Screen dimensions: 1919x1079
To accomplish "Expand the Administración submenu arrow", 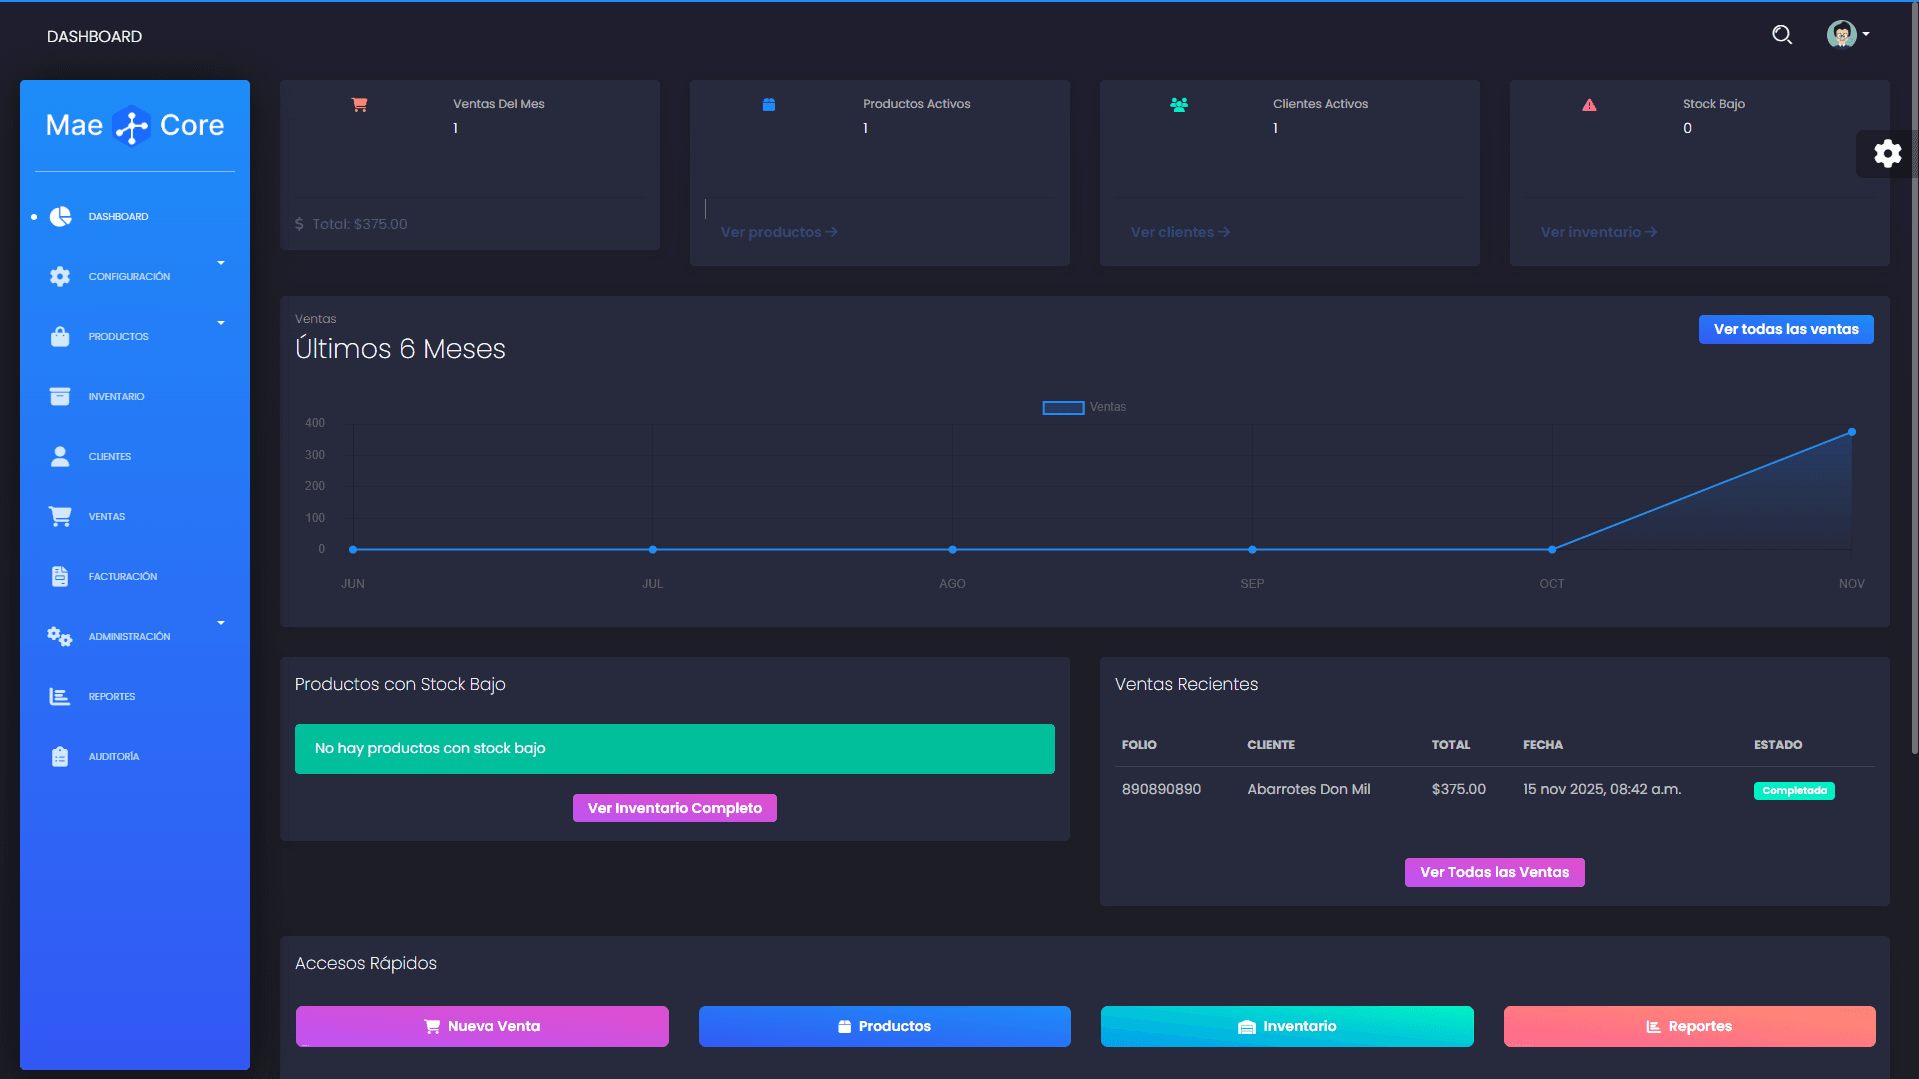I will pos(221,623).
